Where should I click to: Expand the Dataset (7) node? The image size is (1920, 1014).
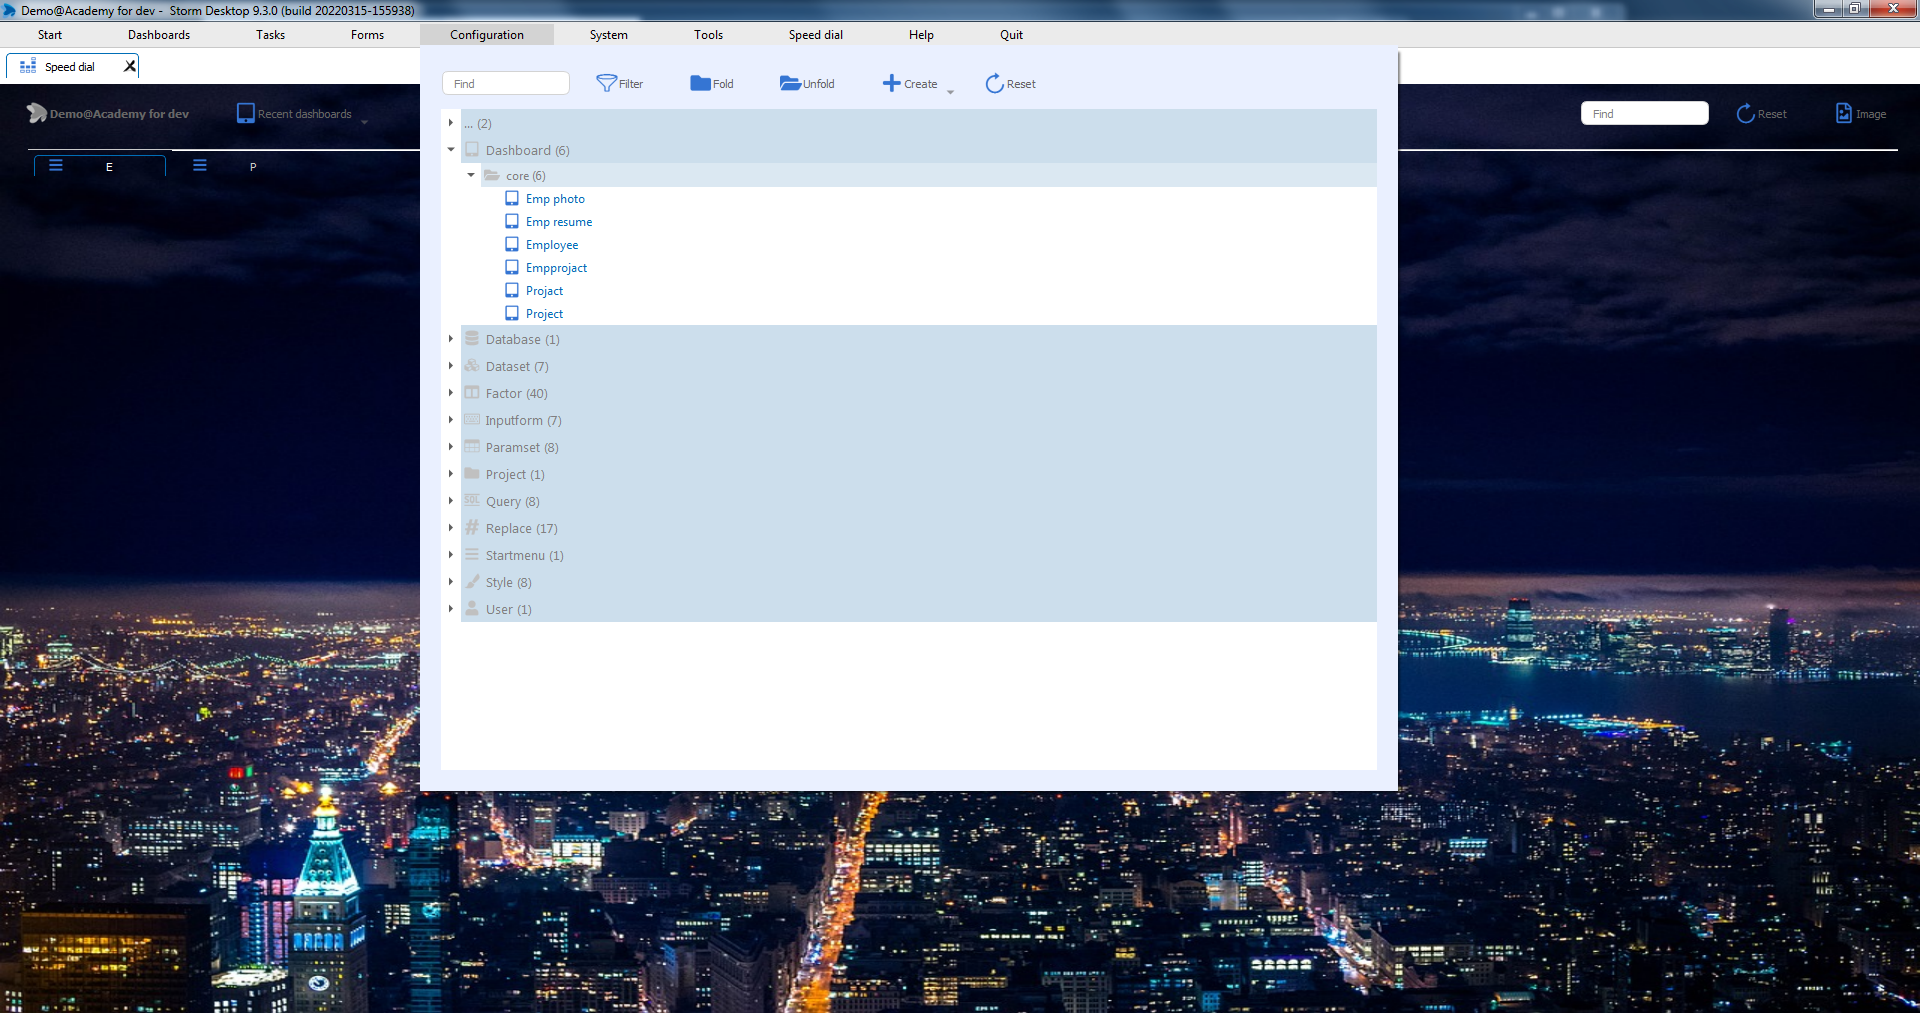point(451,366)
